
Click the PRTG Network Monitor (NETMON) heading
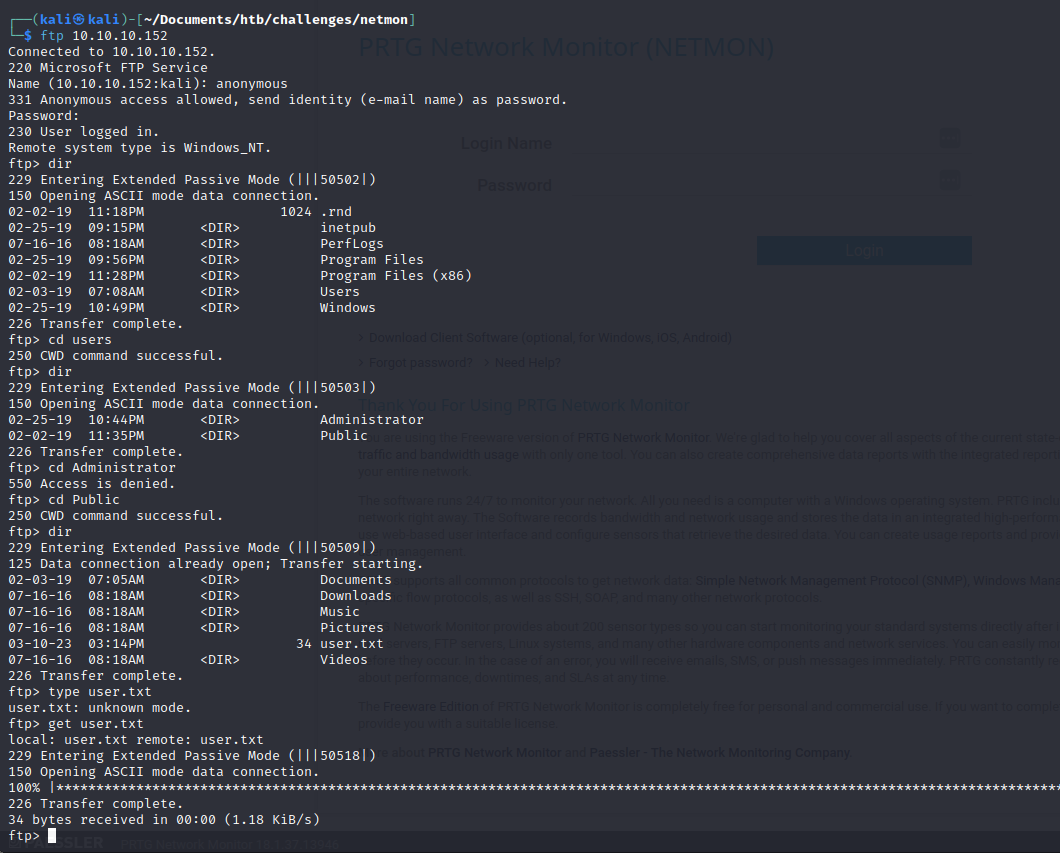pyautogui.click(x=566, y=47)
